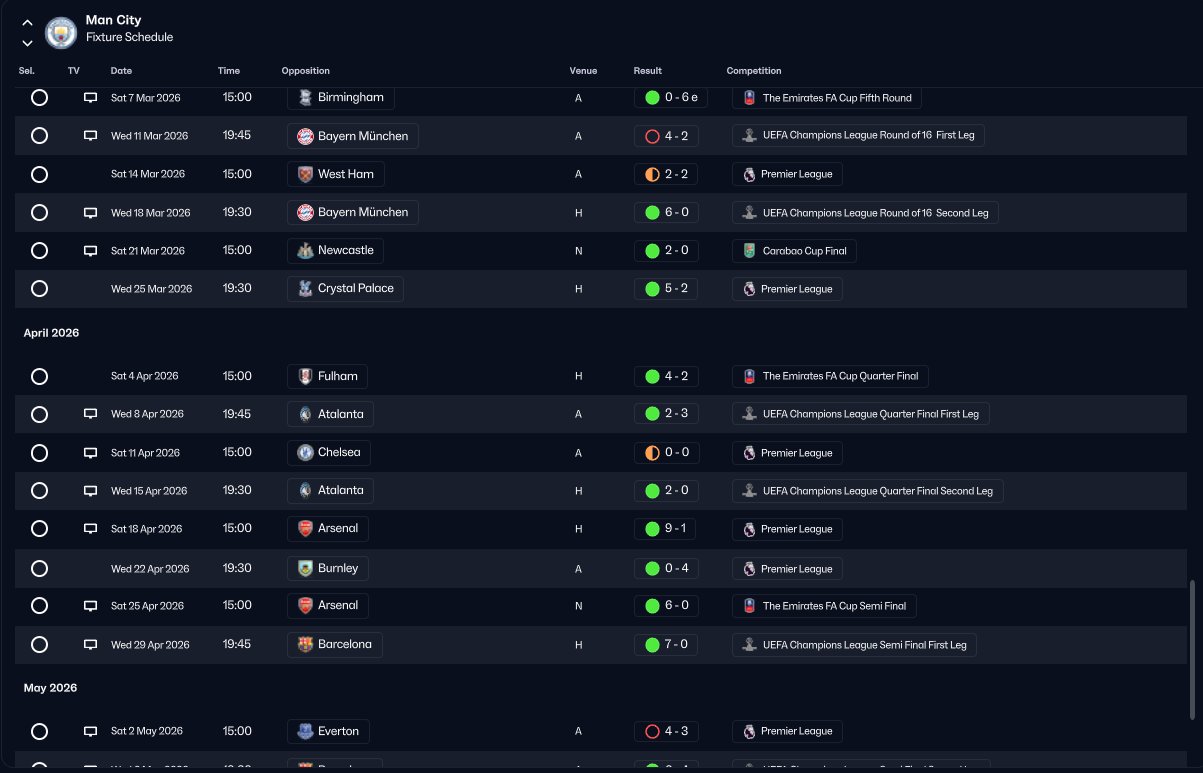Image resolution: width=1203 pixels, height=773 pixels.
Task: Select the Chelsea fixture radio button
Action: (x=39, y=453)
